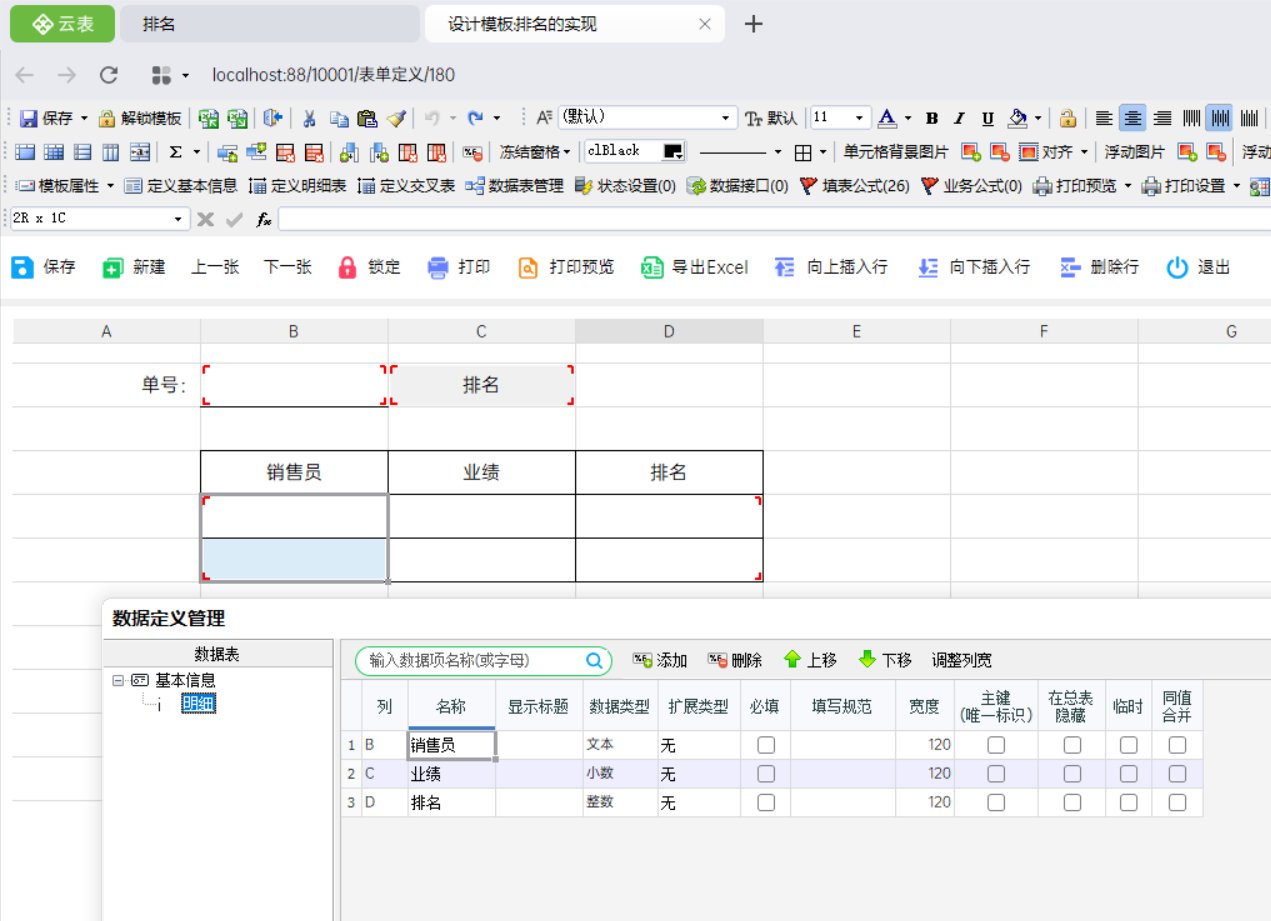This screenshot has width=1271, height=921.
Task: Toggle Italic formatting
Action: click(960, 118)
